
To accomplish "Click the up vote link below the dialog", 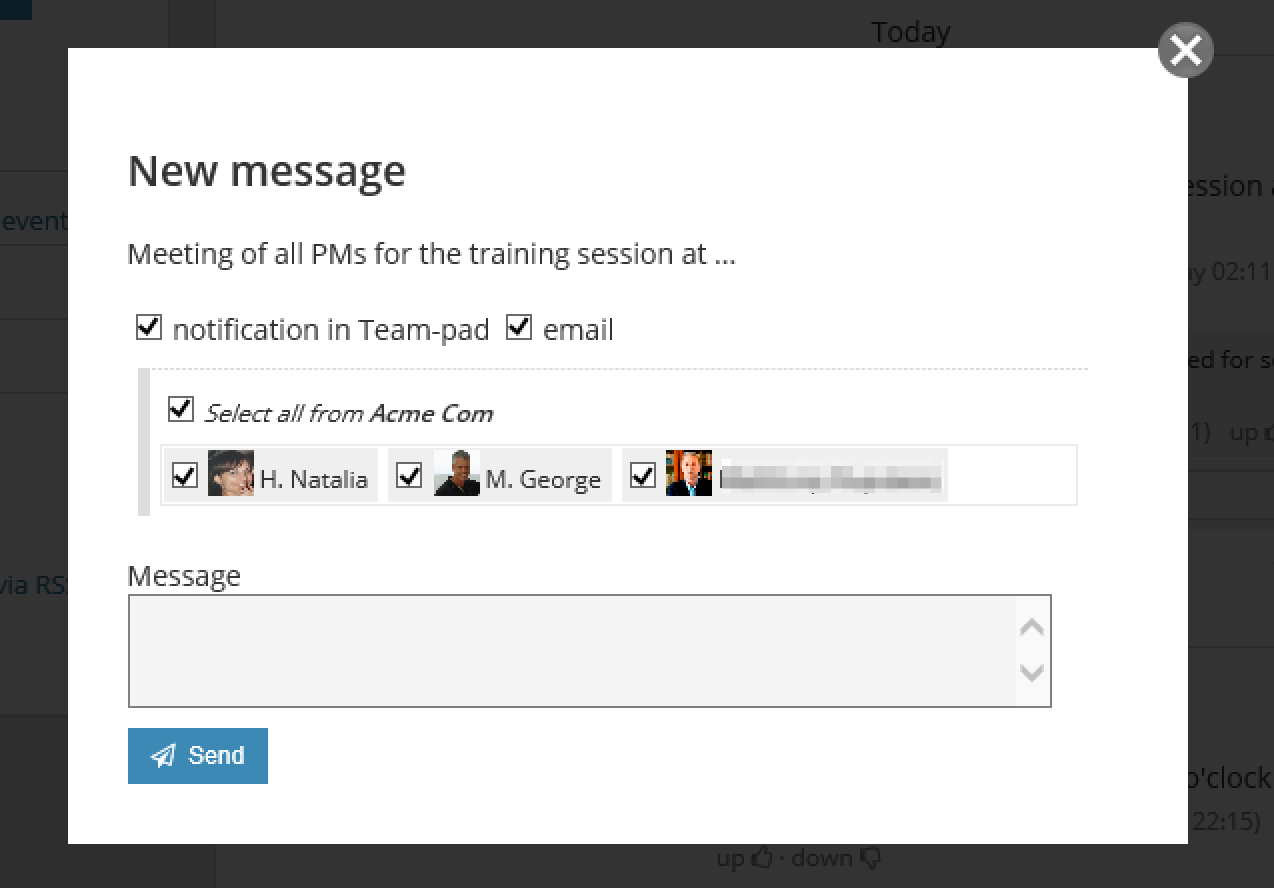I will click(x=735, y=857).
